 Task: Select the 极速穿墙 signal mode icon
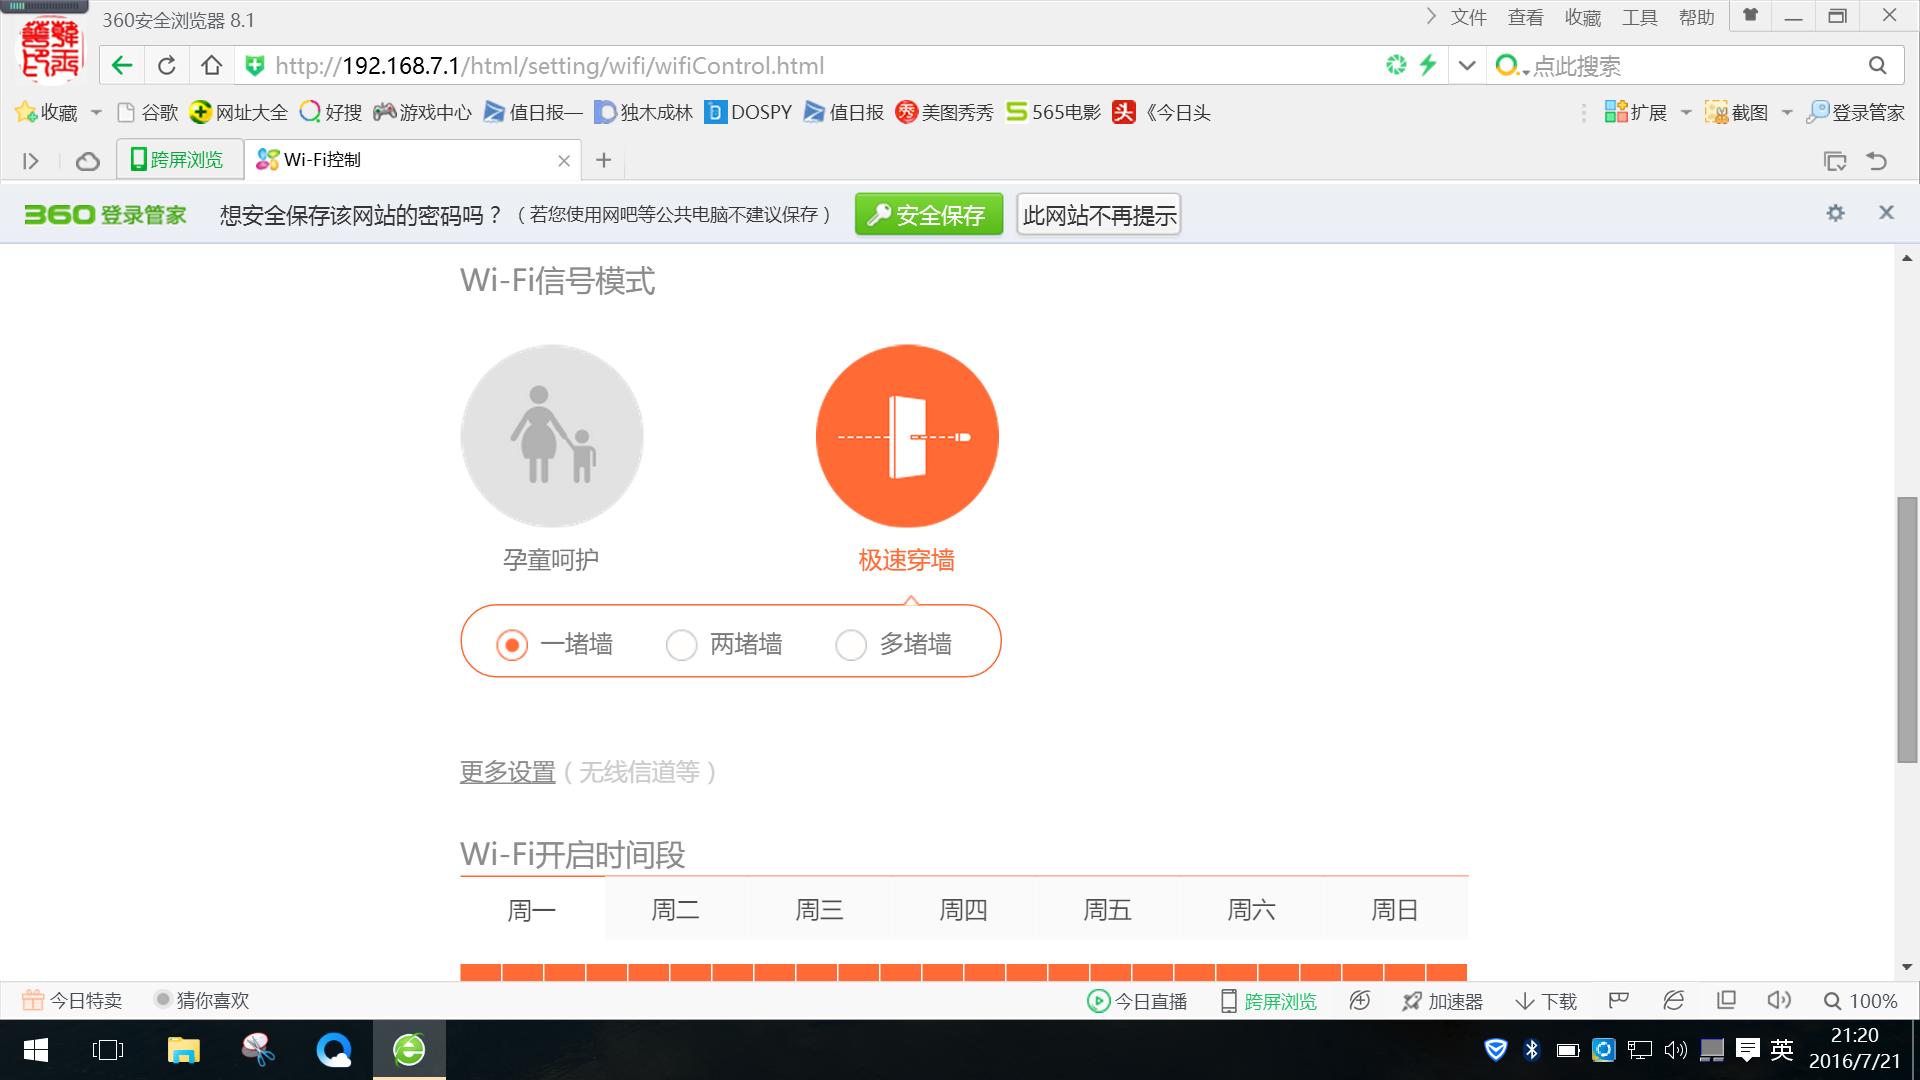click(x=906, y=436)
